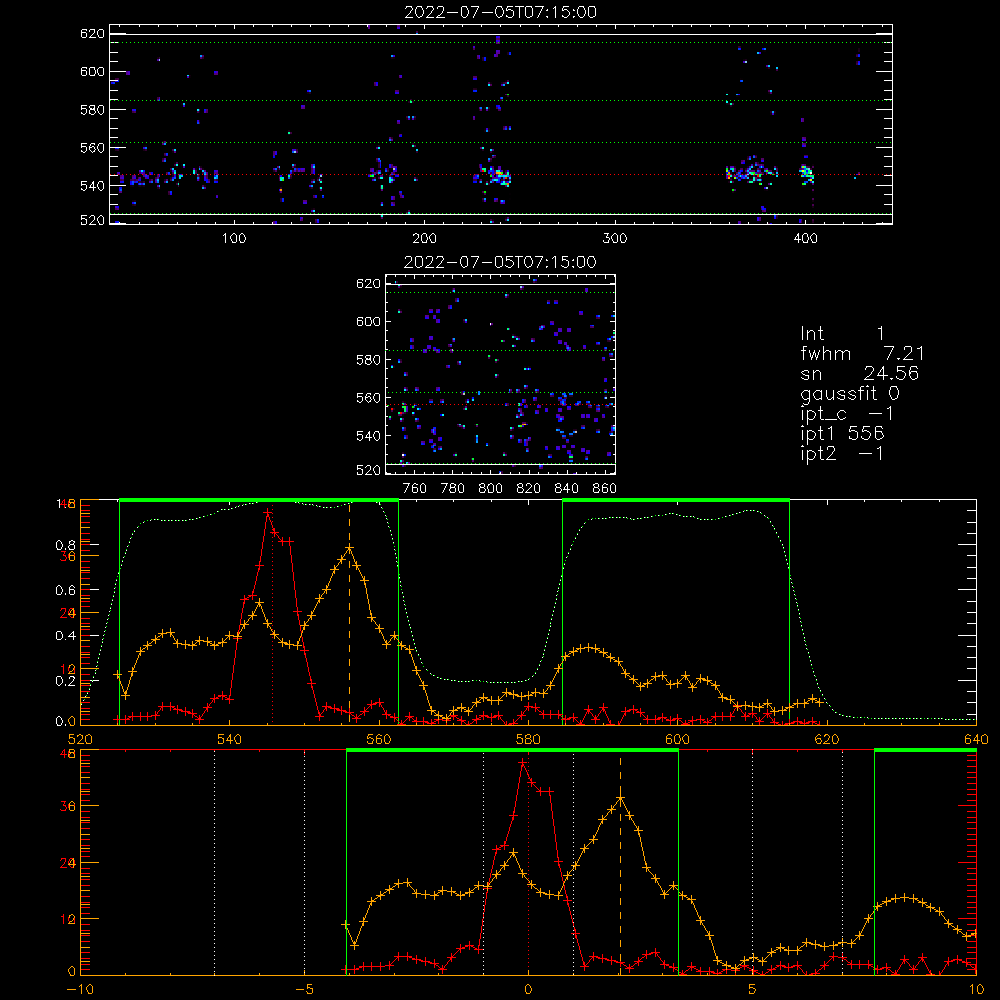Click the orange curve peak at dashed line, third plot

click(349, 548)
